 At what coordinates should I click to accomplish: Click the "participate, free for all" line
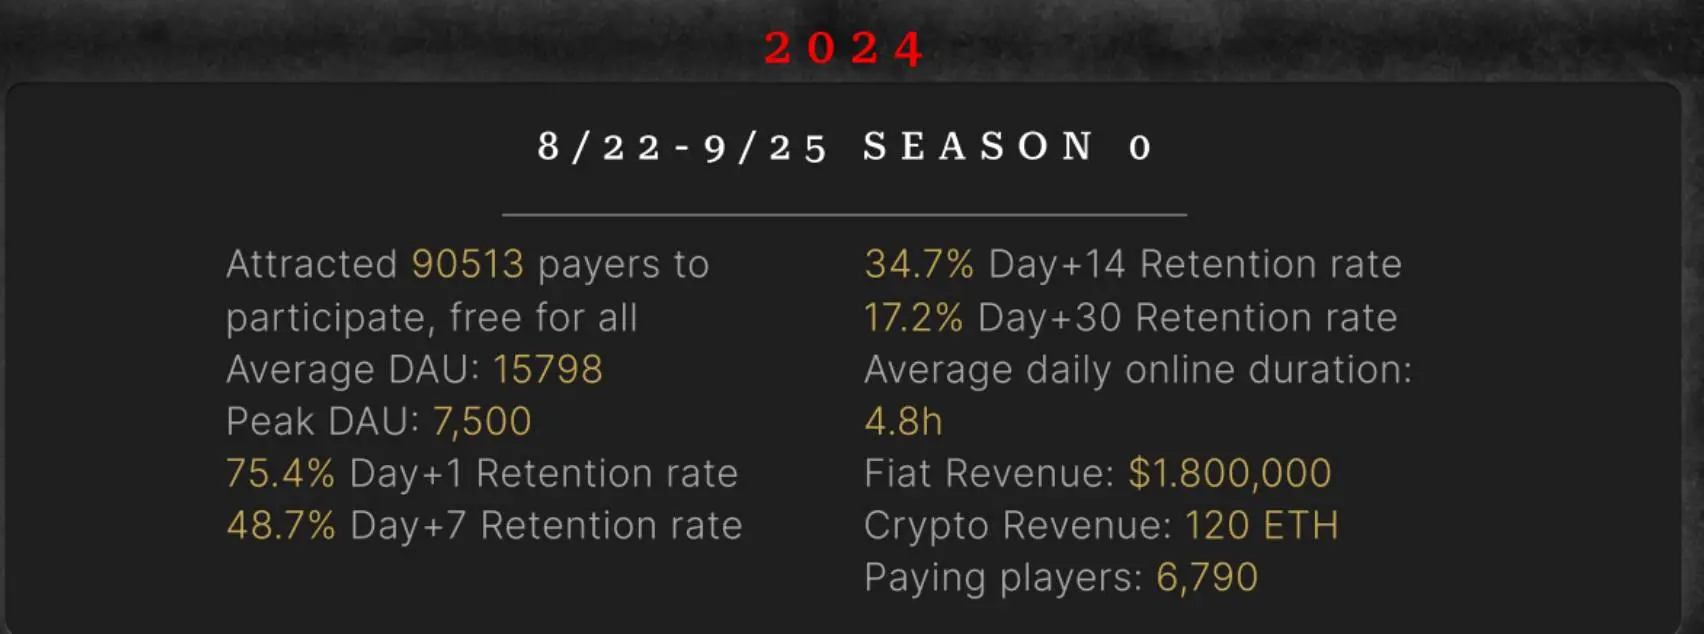tap(431, 318)
